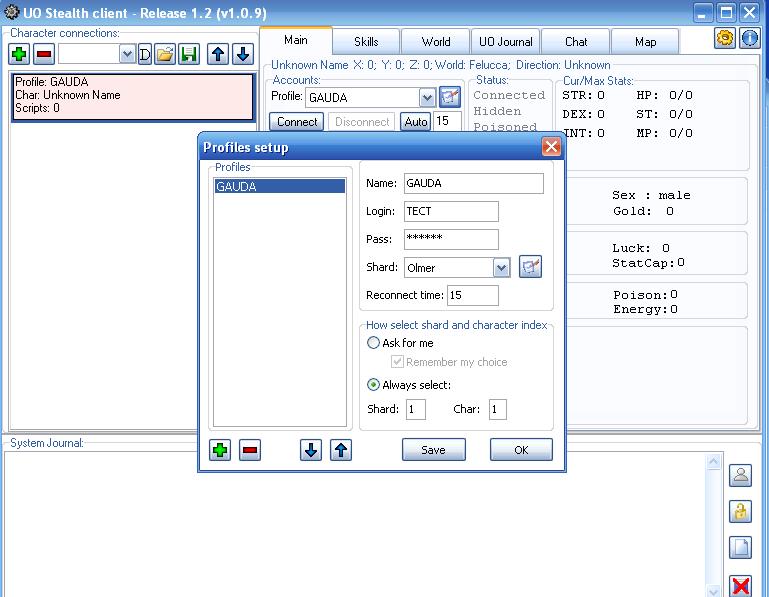The image size is (769, 597).
Task: Open the Shard dropdown showing Olmer
Action: (501, 268)
